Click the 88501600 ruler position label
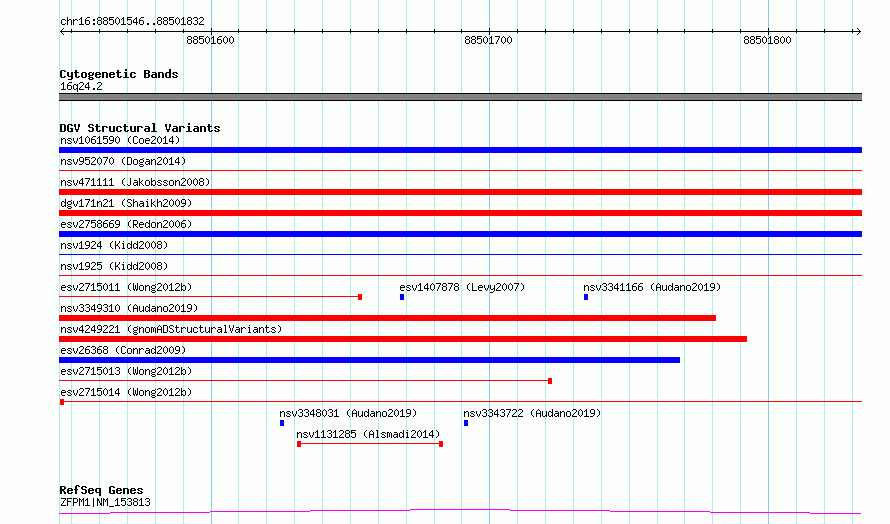Image resolution: width=890 pixels, height=524 pixels. (x=210, y=40)
